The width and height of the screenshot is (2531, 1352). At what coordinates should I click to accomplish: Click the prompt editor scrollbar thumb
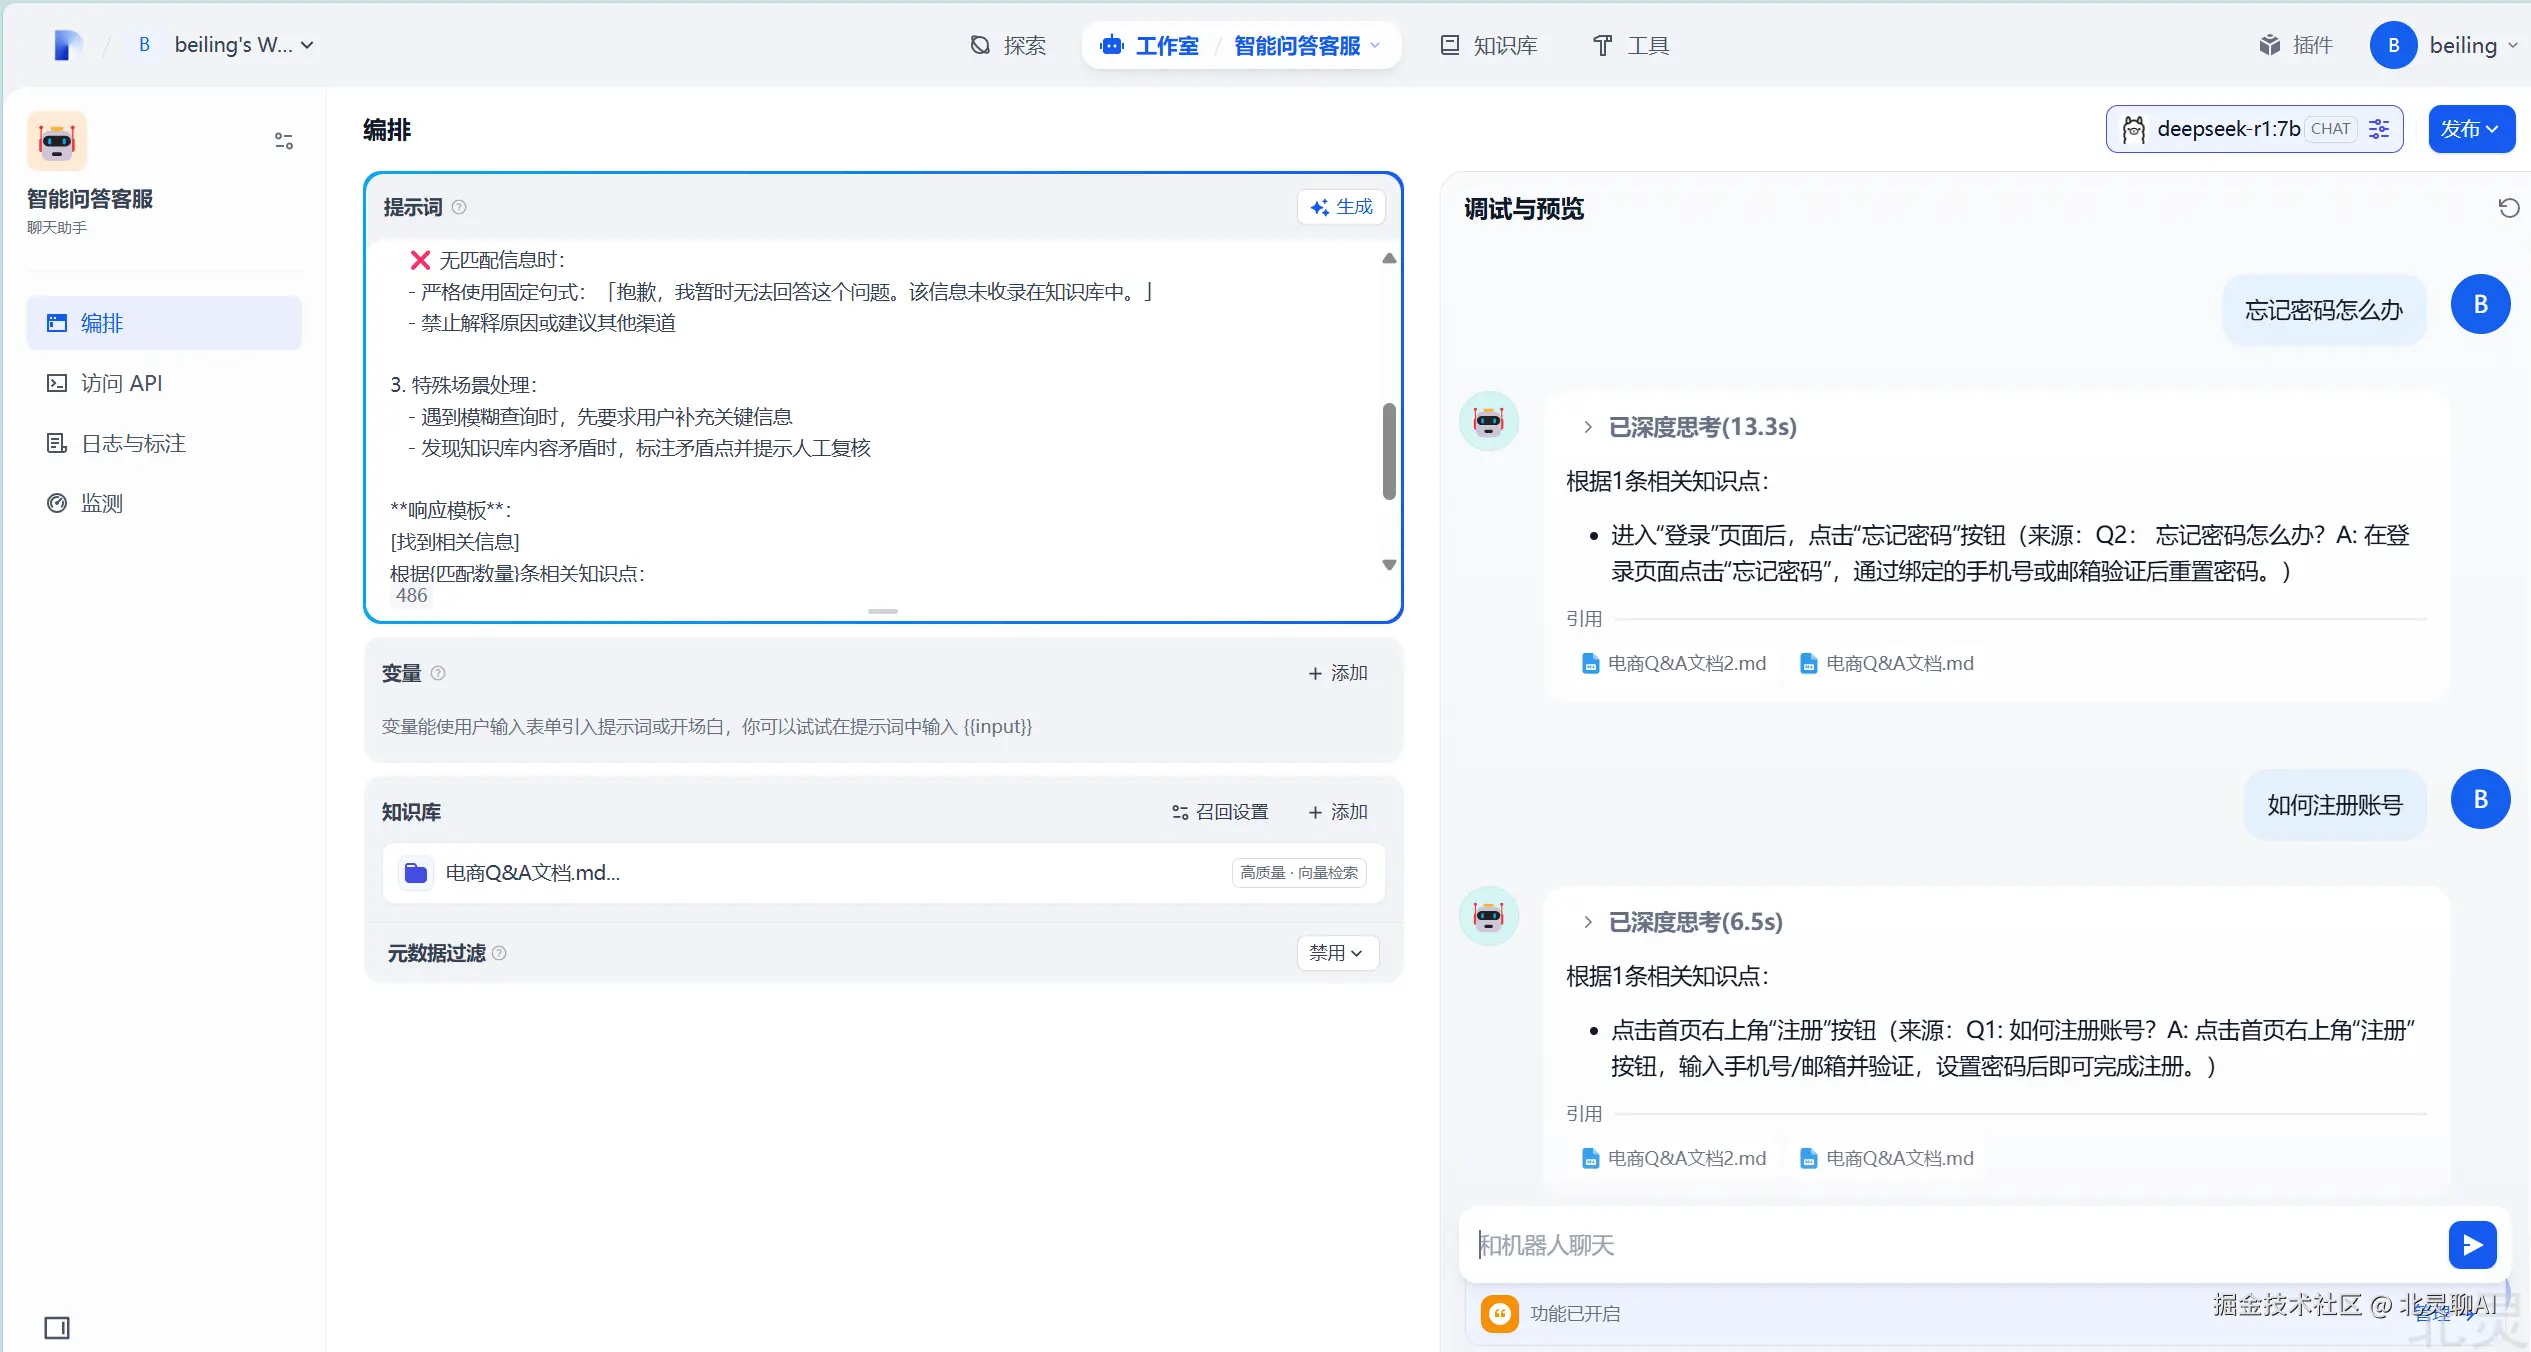point(1389,451)
